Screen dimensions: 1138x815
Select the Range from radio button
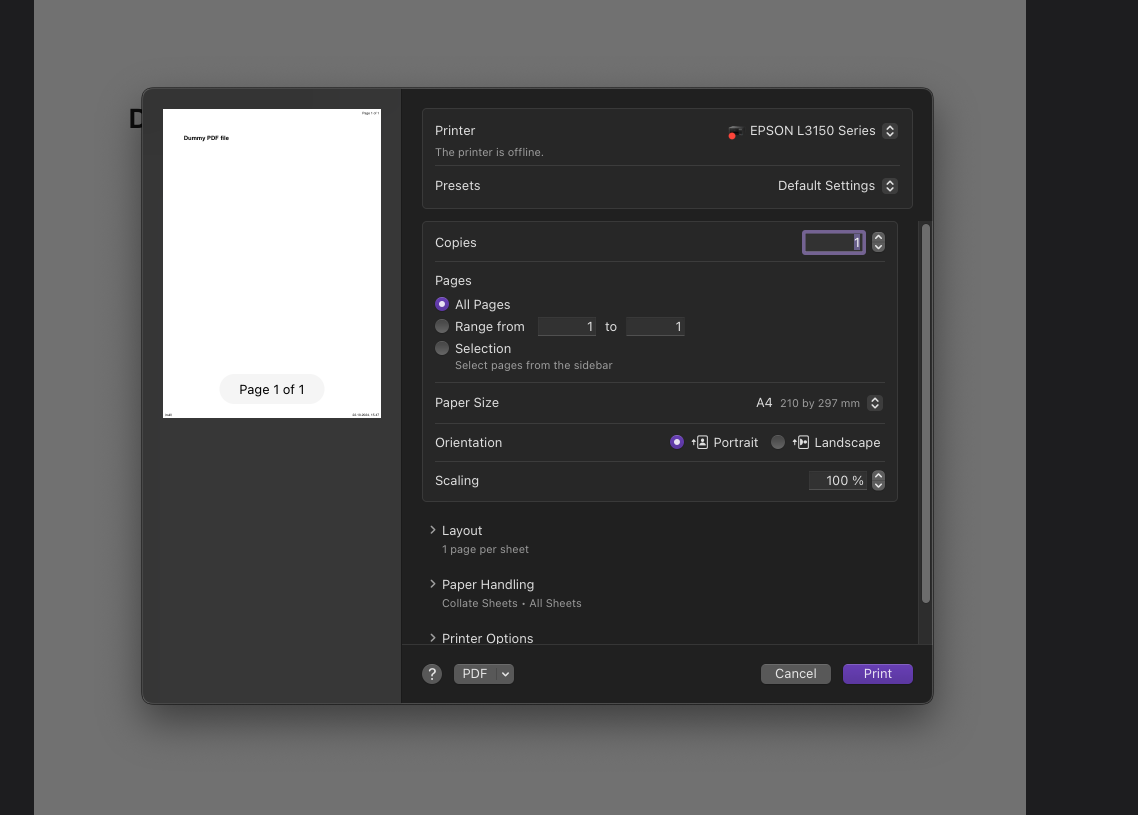pos(442,326)
